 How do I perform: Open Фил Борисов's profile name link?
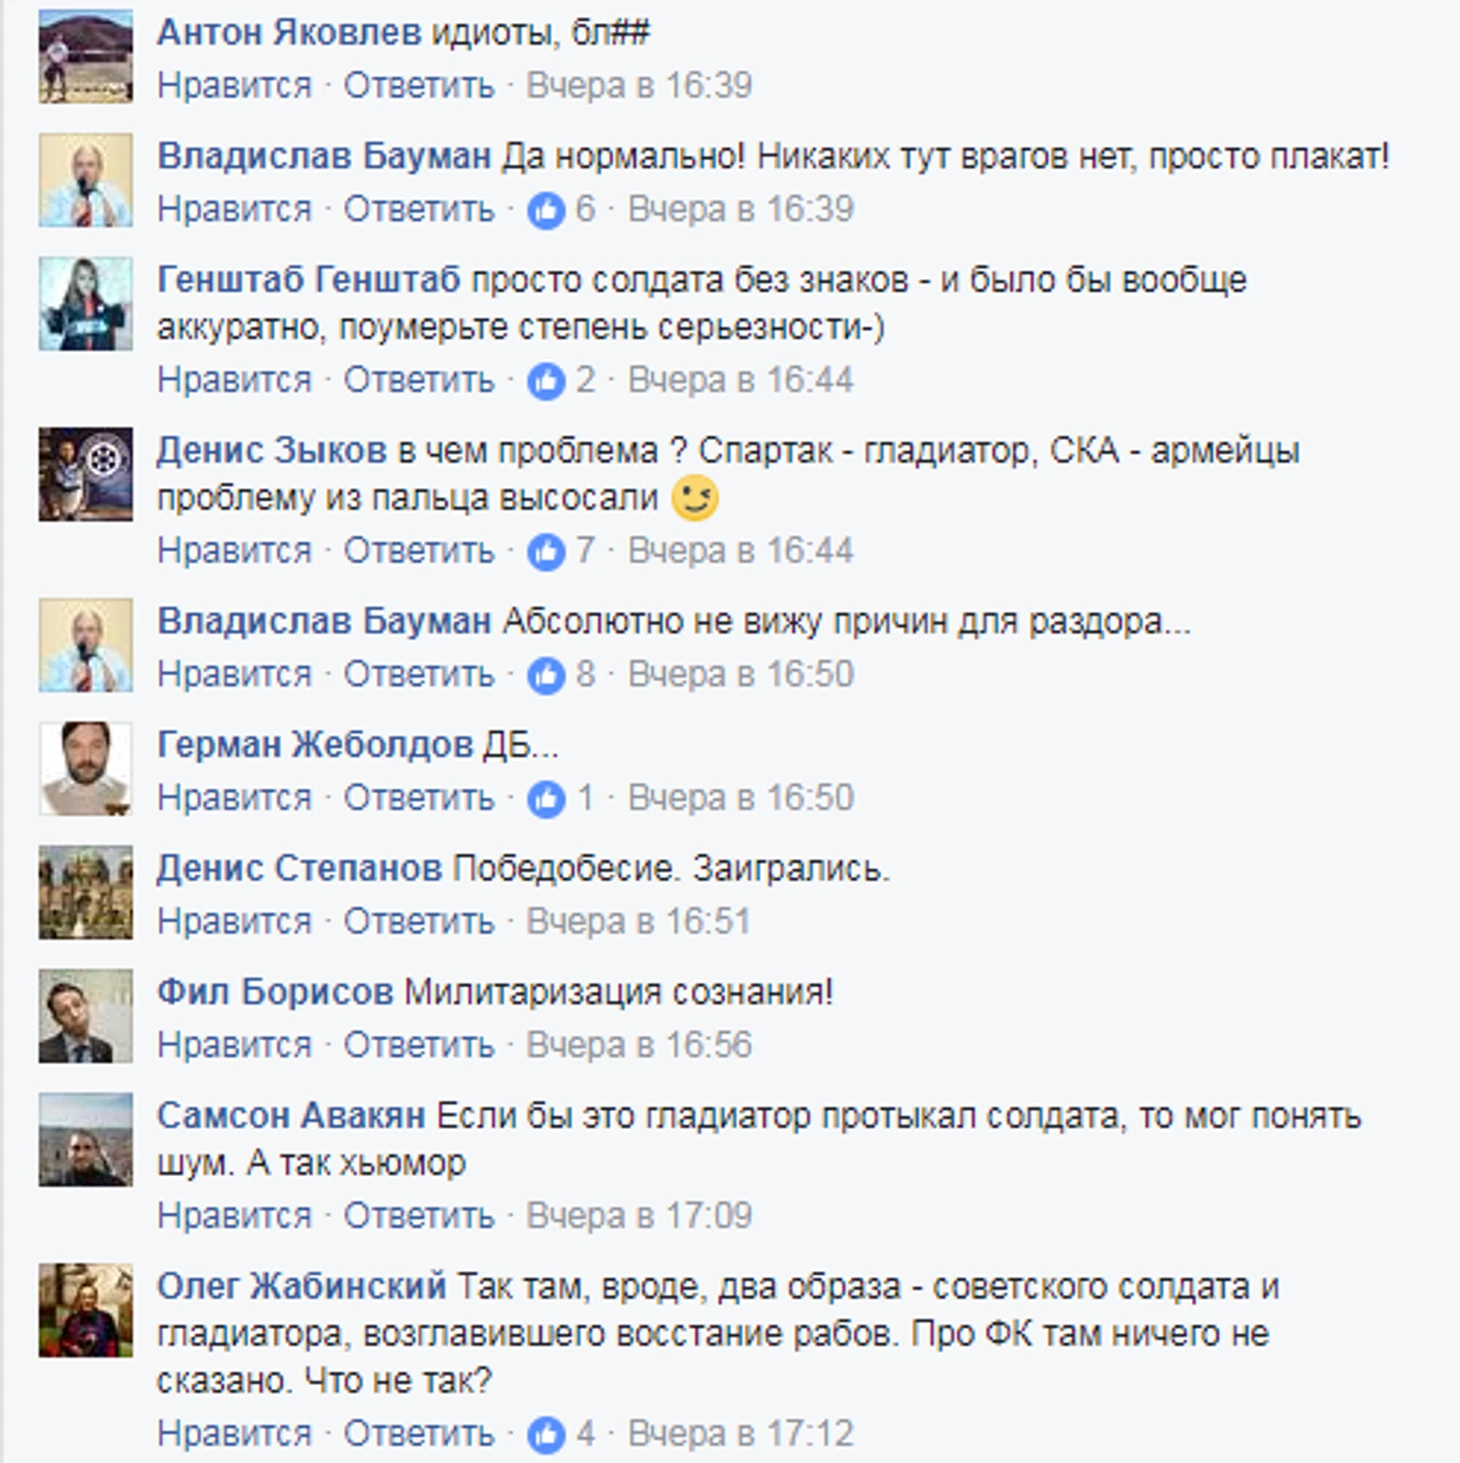click(x=275, y=992)
